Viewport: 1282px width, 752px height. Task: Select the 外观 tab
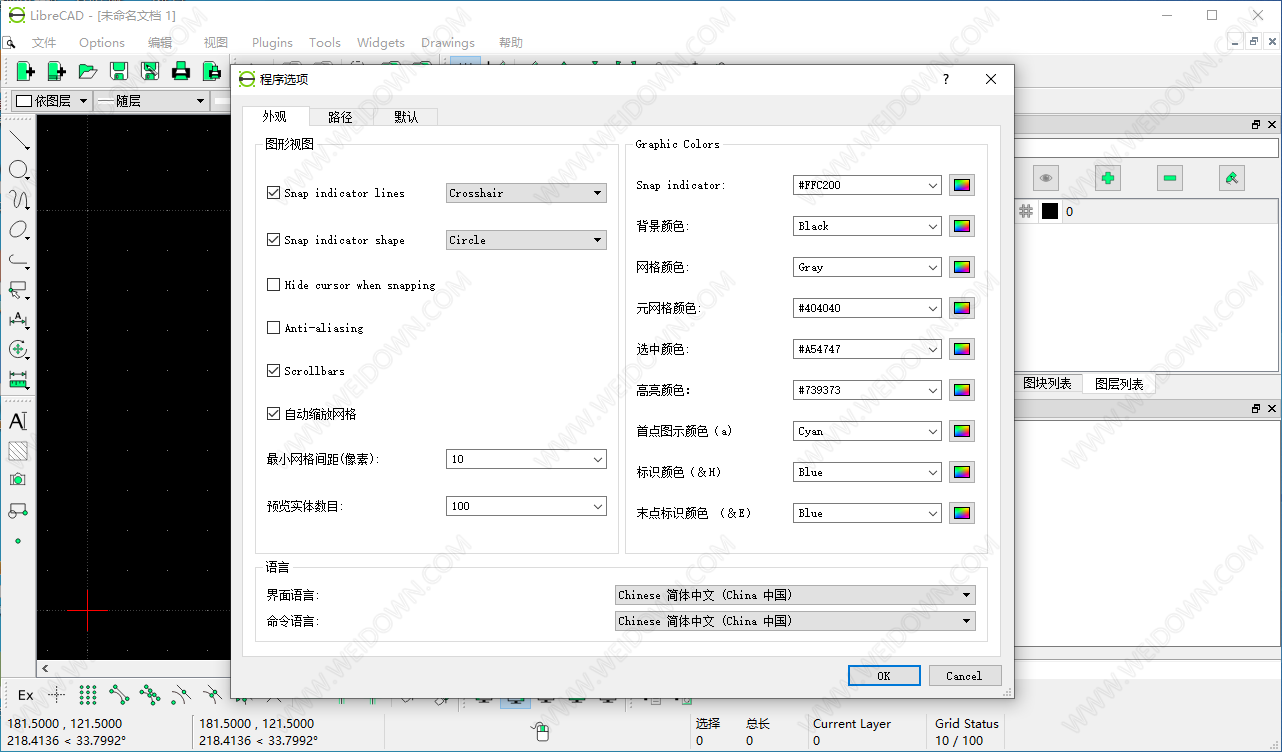[x=275, y=116]
